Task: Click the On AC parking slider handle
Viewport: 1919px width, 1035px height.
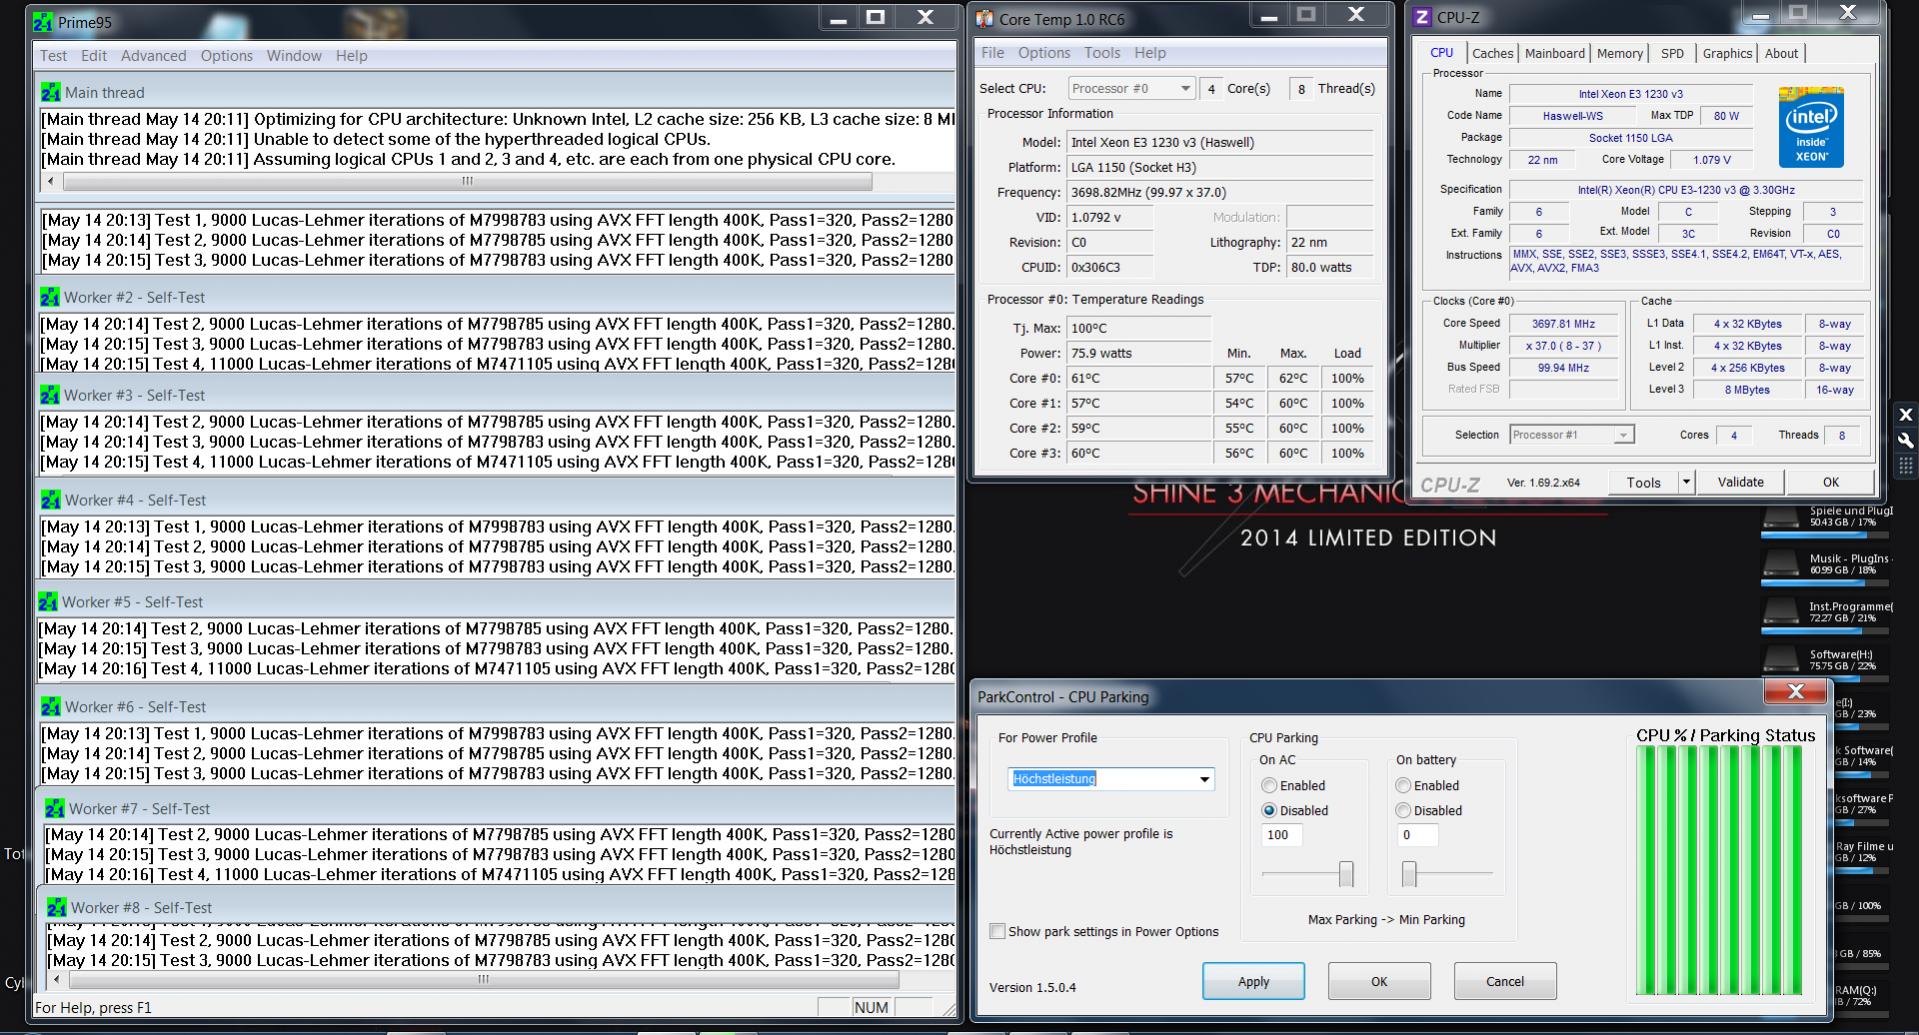Action: click(x=1346, y=874)
